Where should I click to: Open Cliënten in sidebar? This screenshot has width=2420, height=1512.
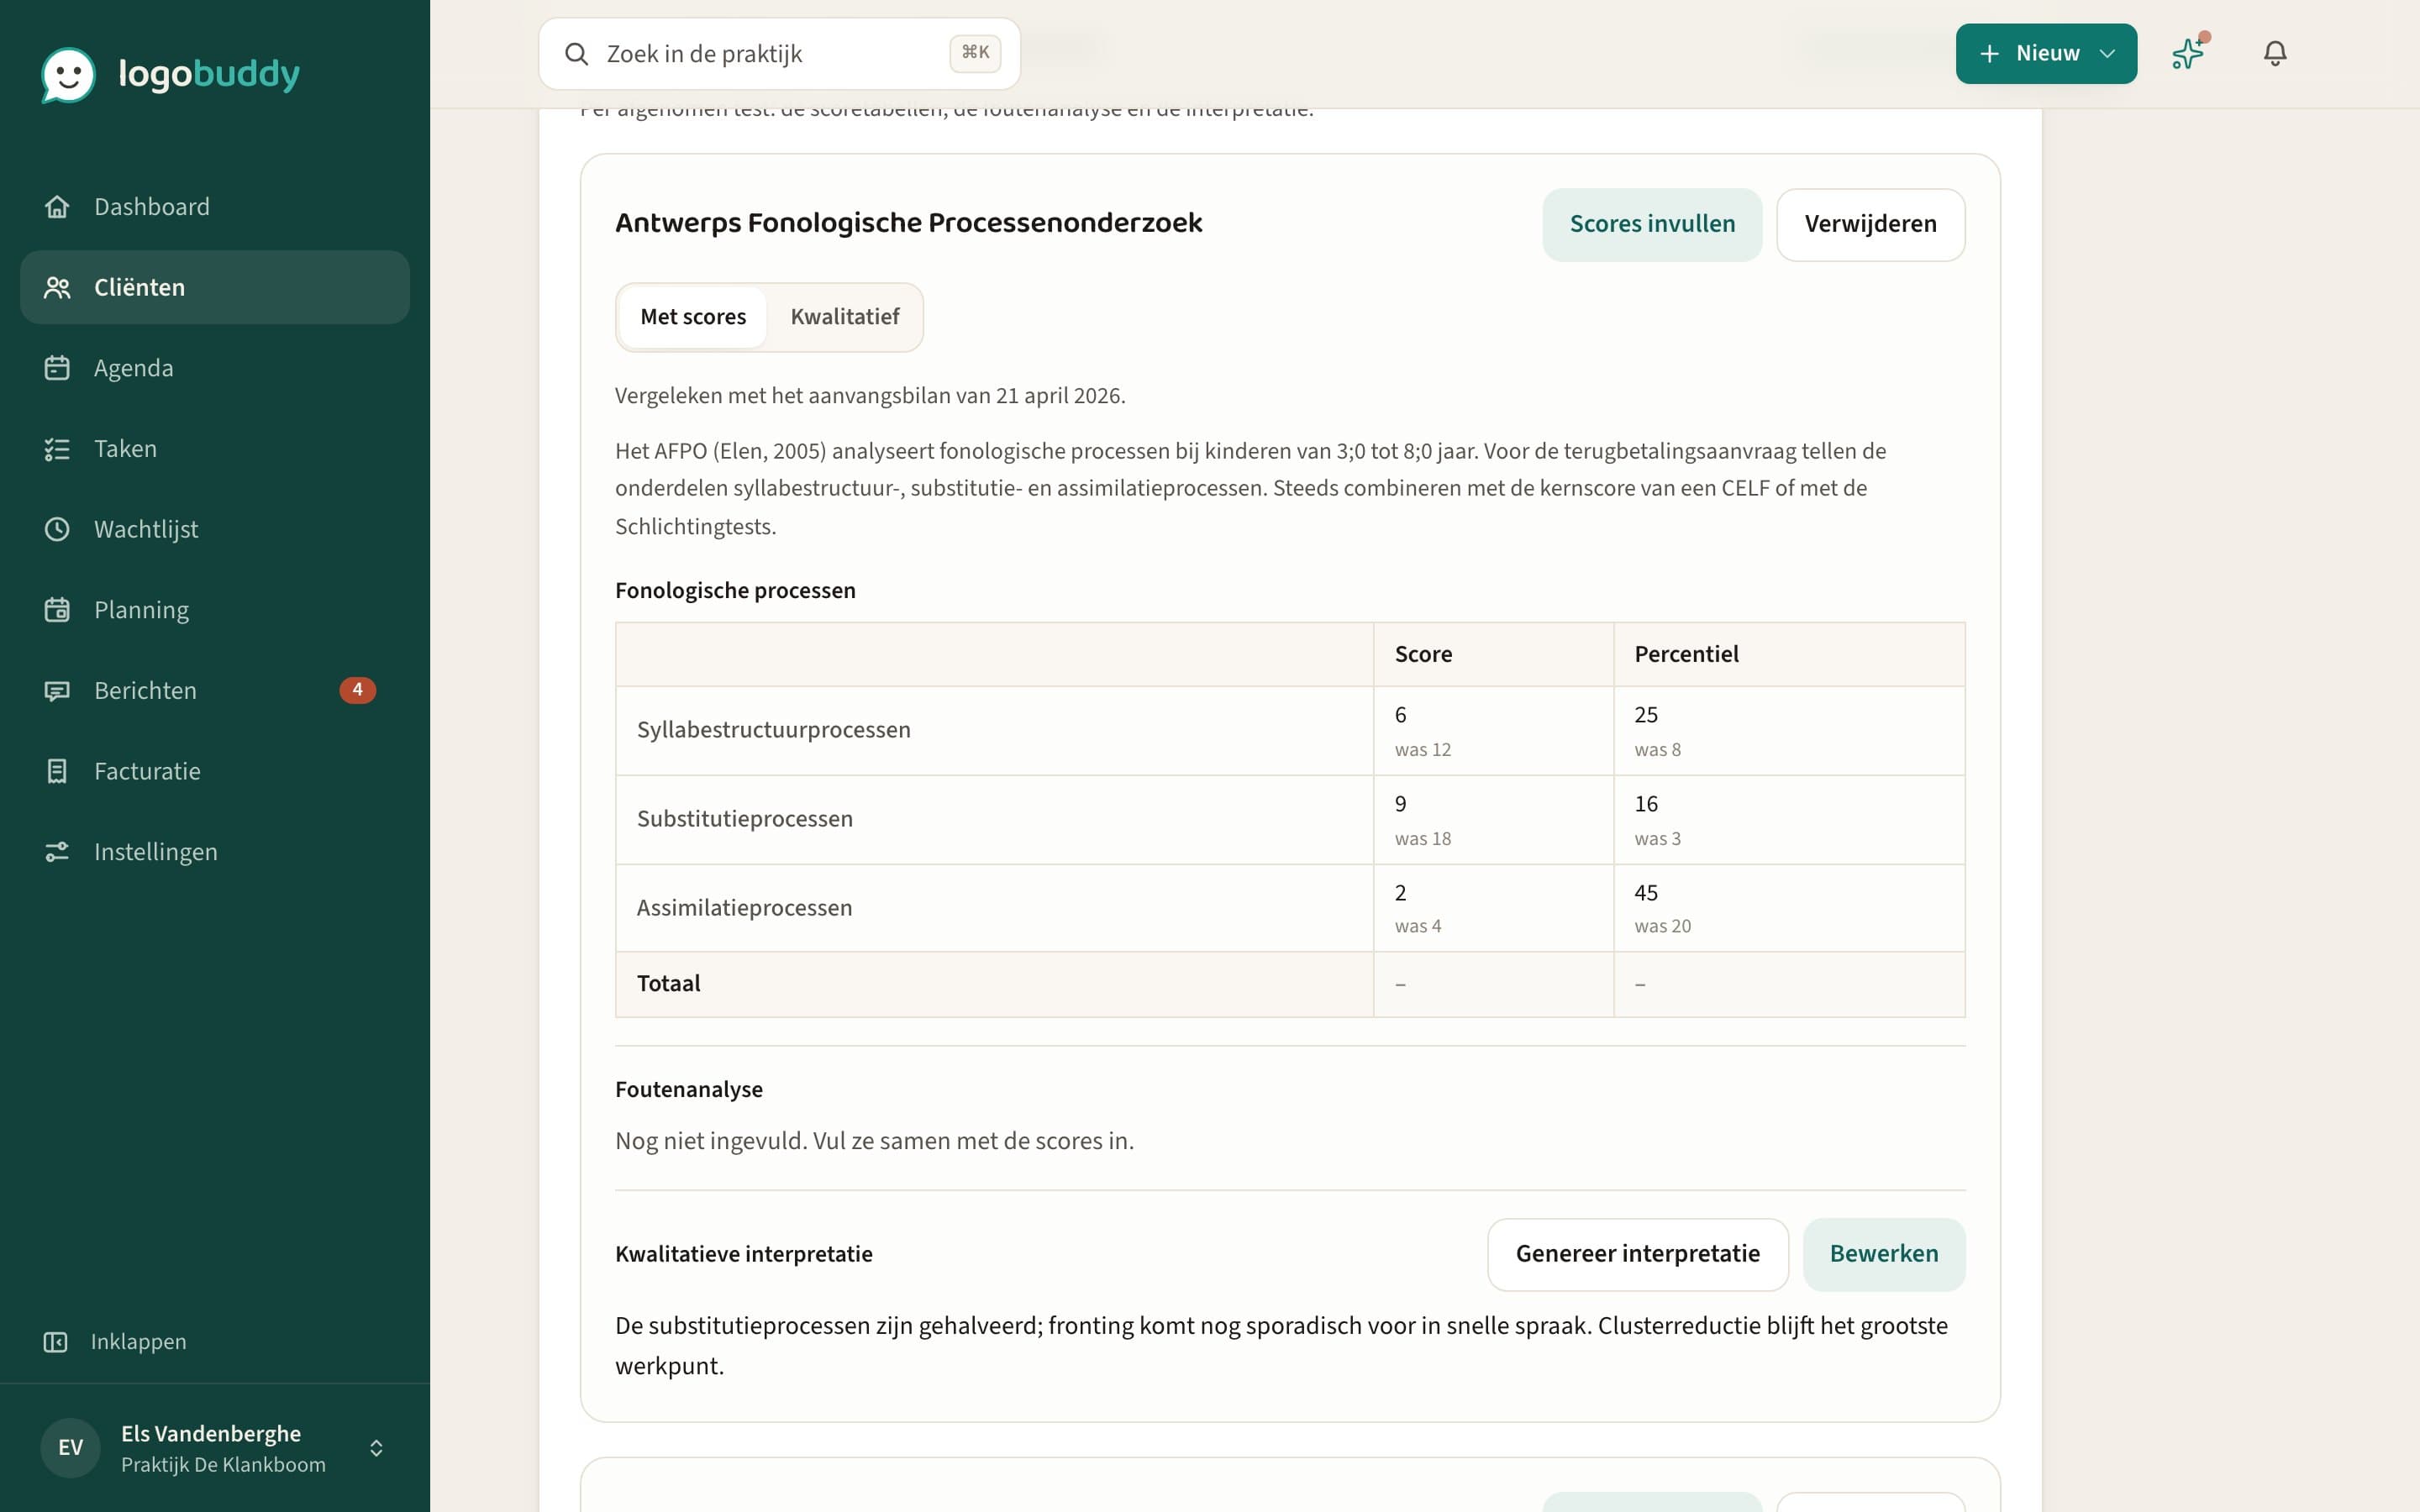tap(215, 288)
